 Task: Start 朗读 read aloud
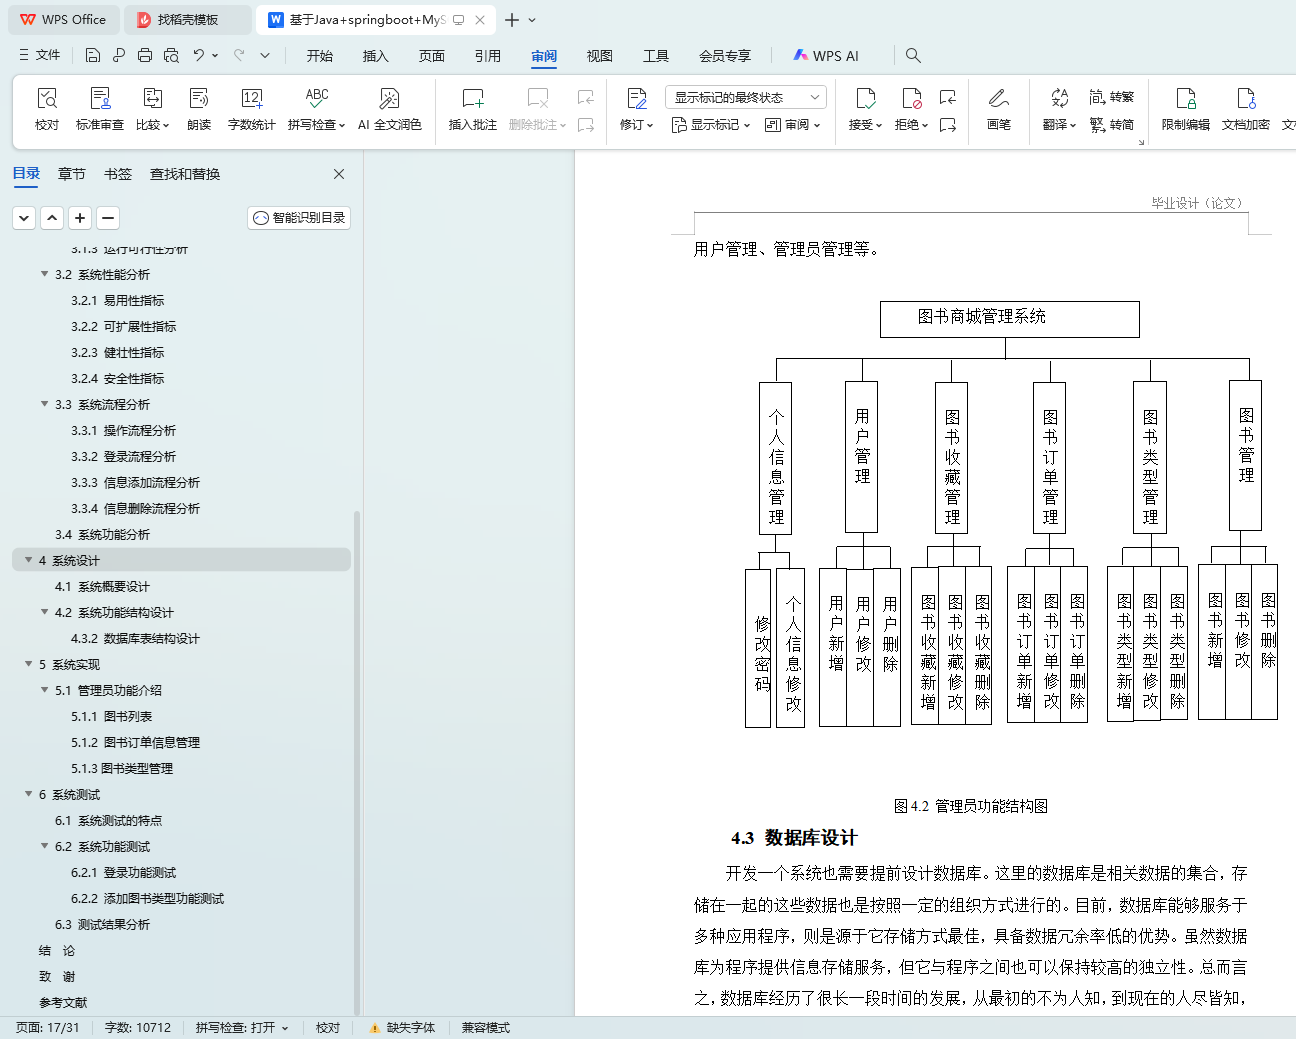click(x=199, y=109)
